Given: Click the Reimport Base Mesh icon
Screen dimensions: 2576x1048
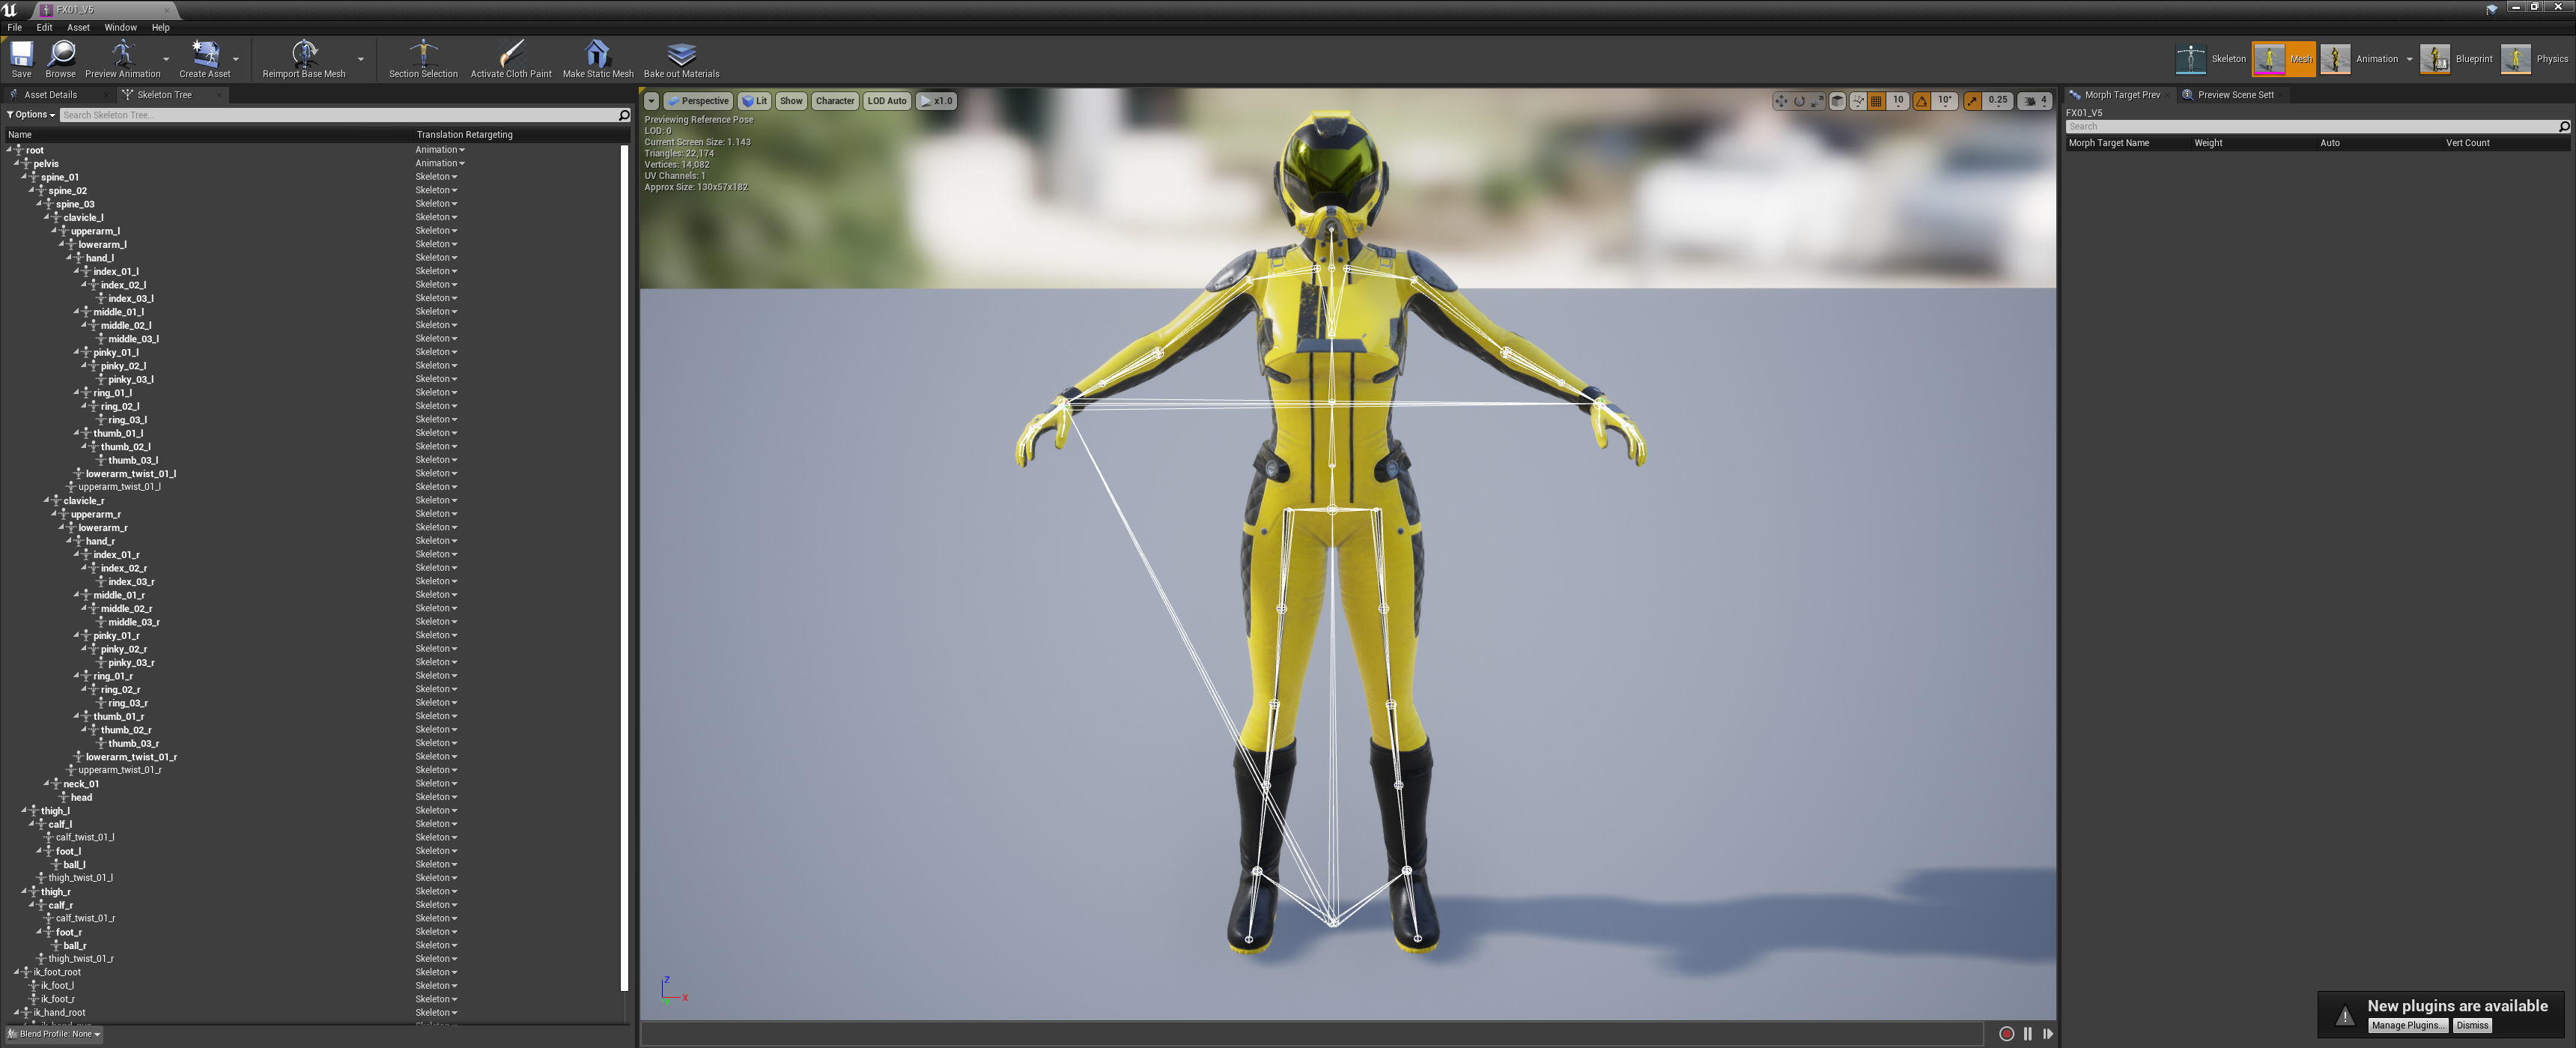Looking at the screenshot, I should [x=304, y=54].
